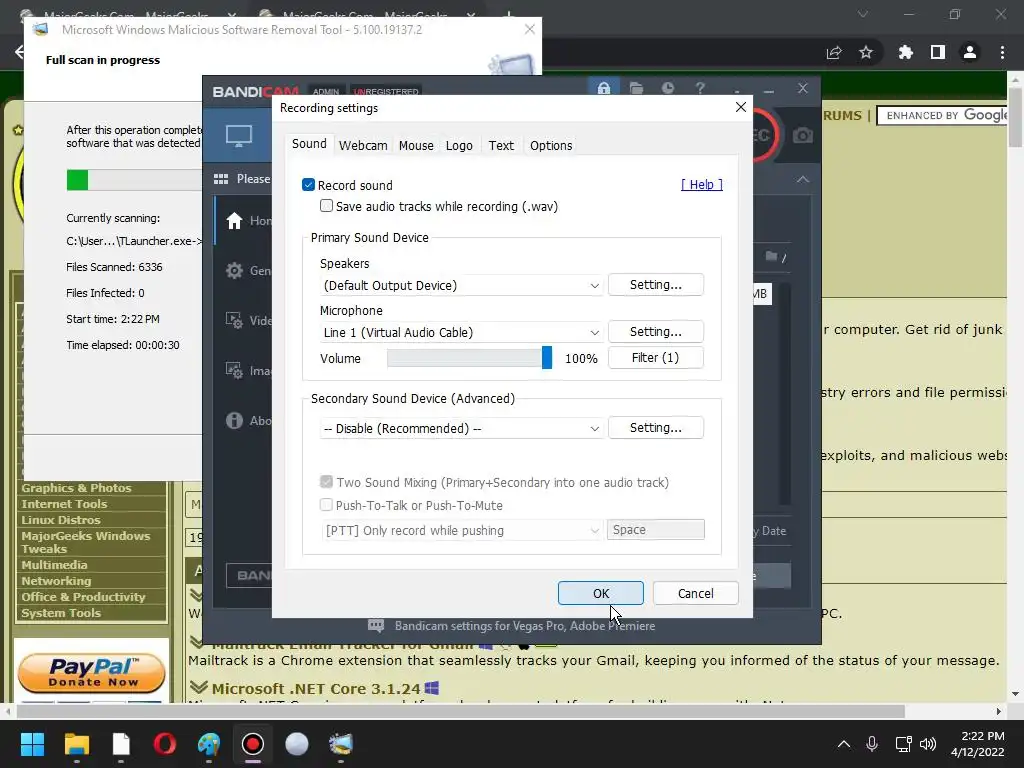This screenshot has width=1024, height=768.
Task: Open Chrome profile avatar icon
Action: pos(970,52)
